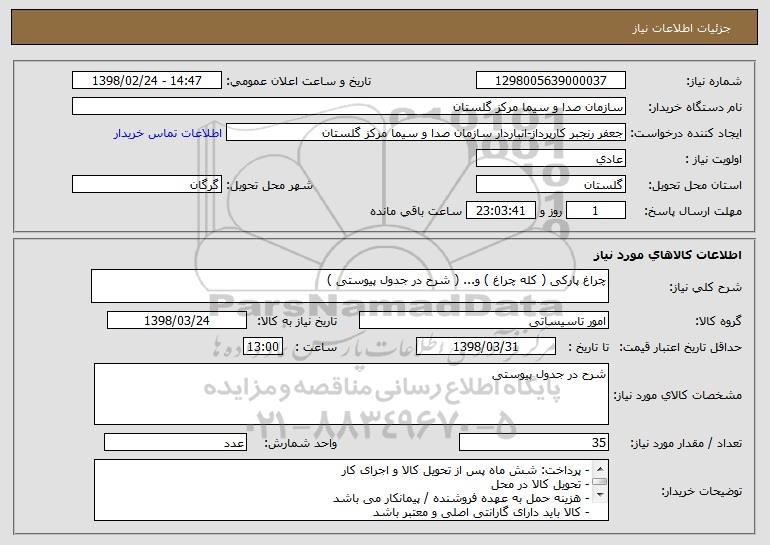Screen dimensions: 770x545
Task: Click the delivery city field گرگان
Action: pyautogui.click(x=147, y=185)
